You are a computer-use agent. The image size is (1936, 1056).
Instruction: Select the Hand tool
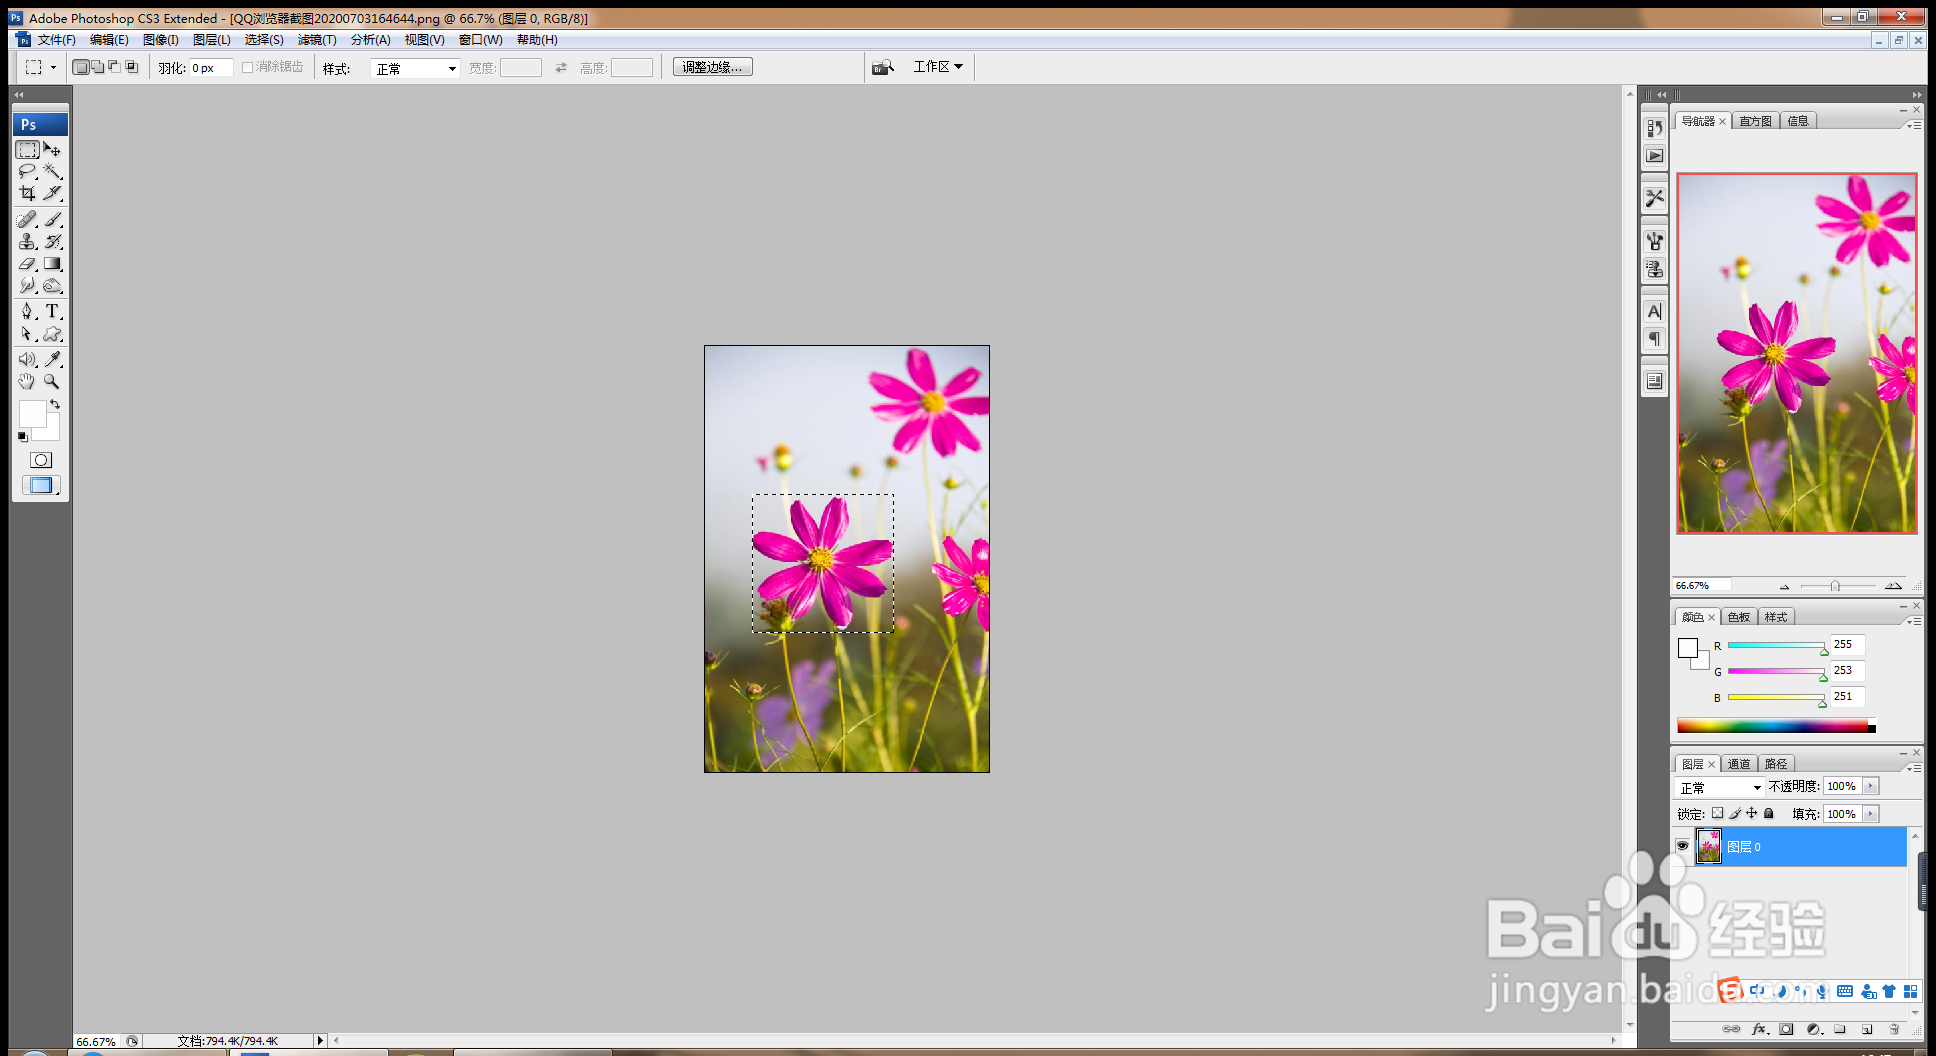coord(28,381)
